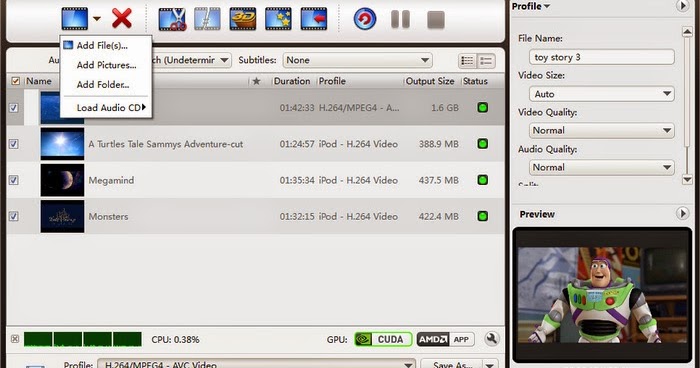Open the Subtitles dropdown showing None

pos(358,60)
